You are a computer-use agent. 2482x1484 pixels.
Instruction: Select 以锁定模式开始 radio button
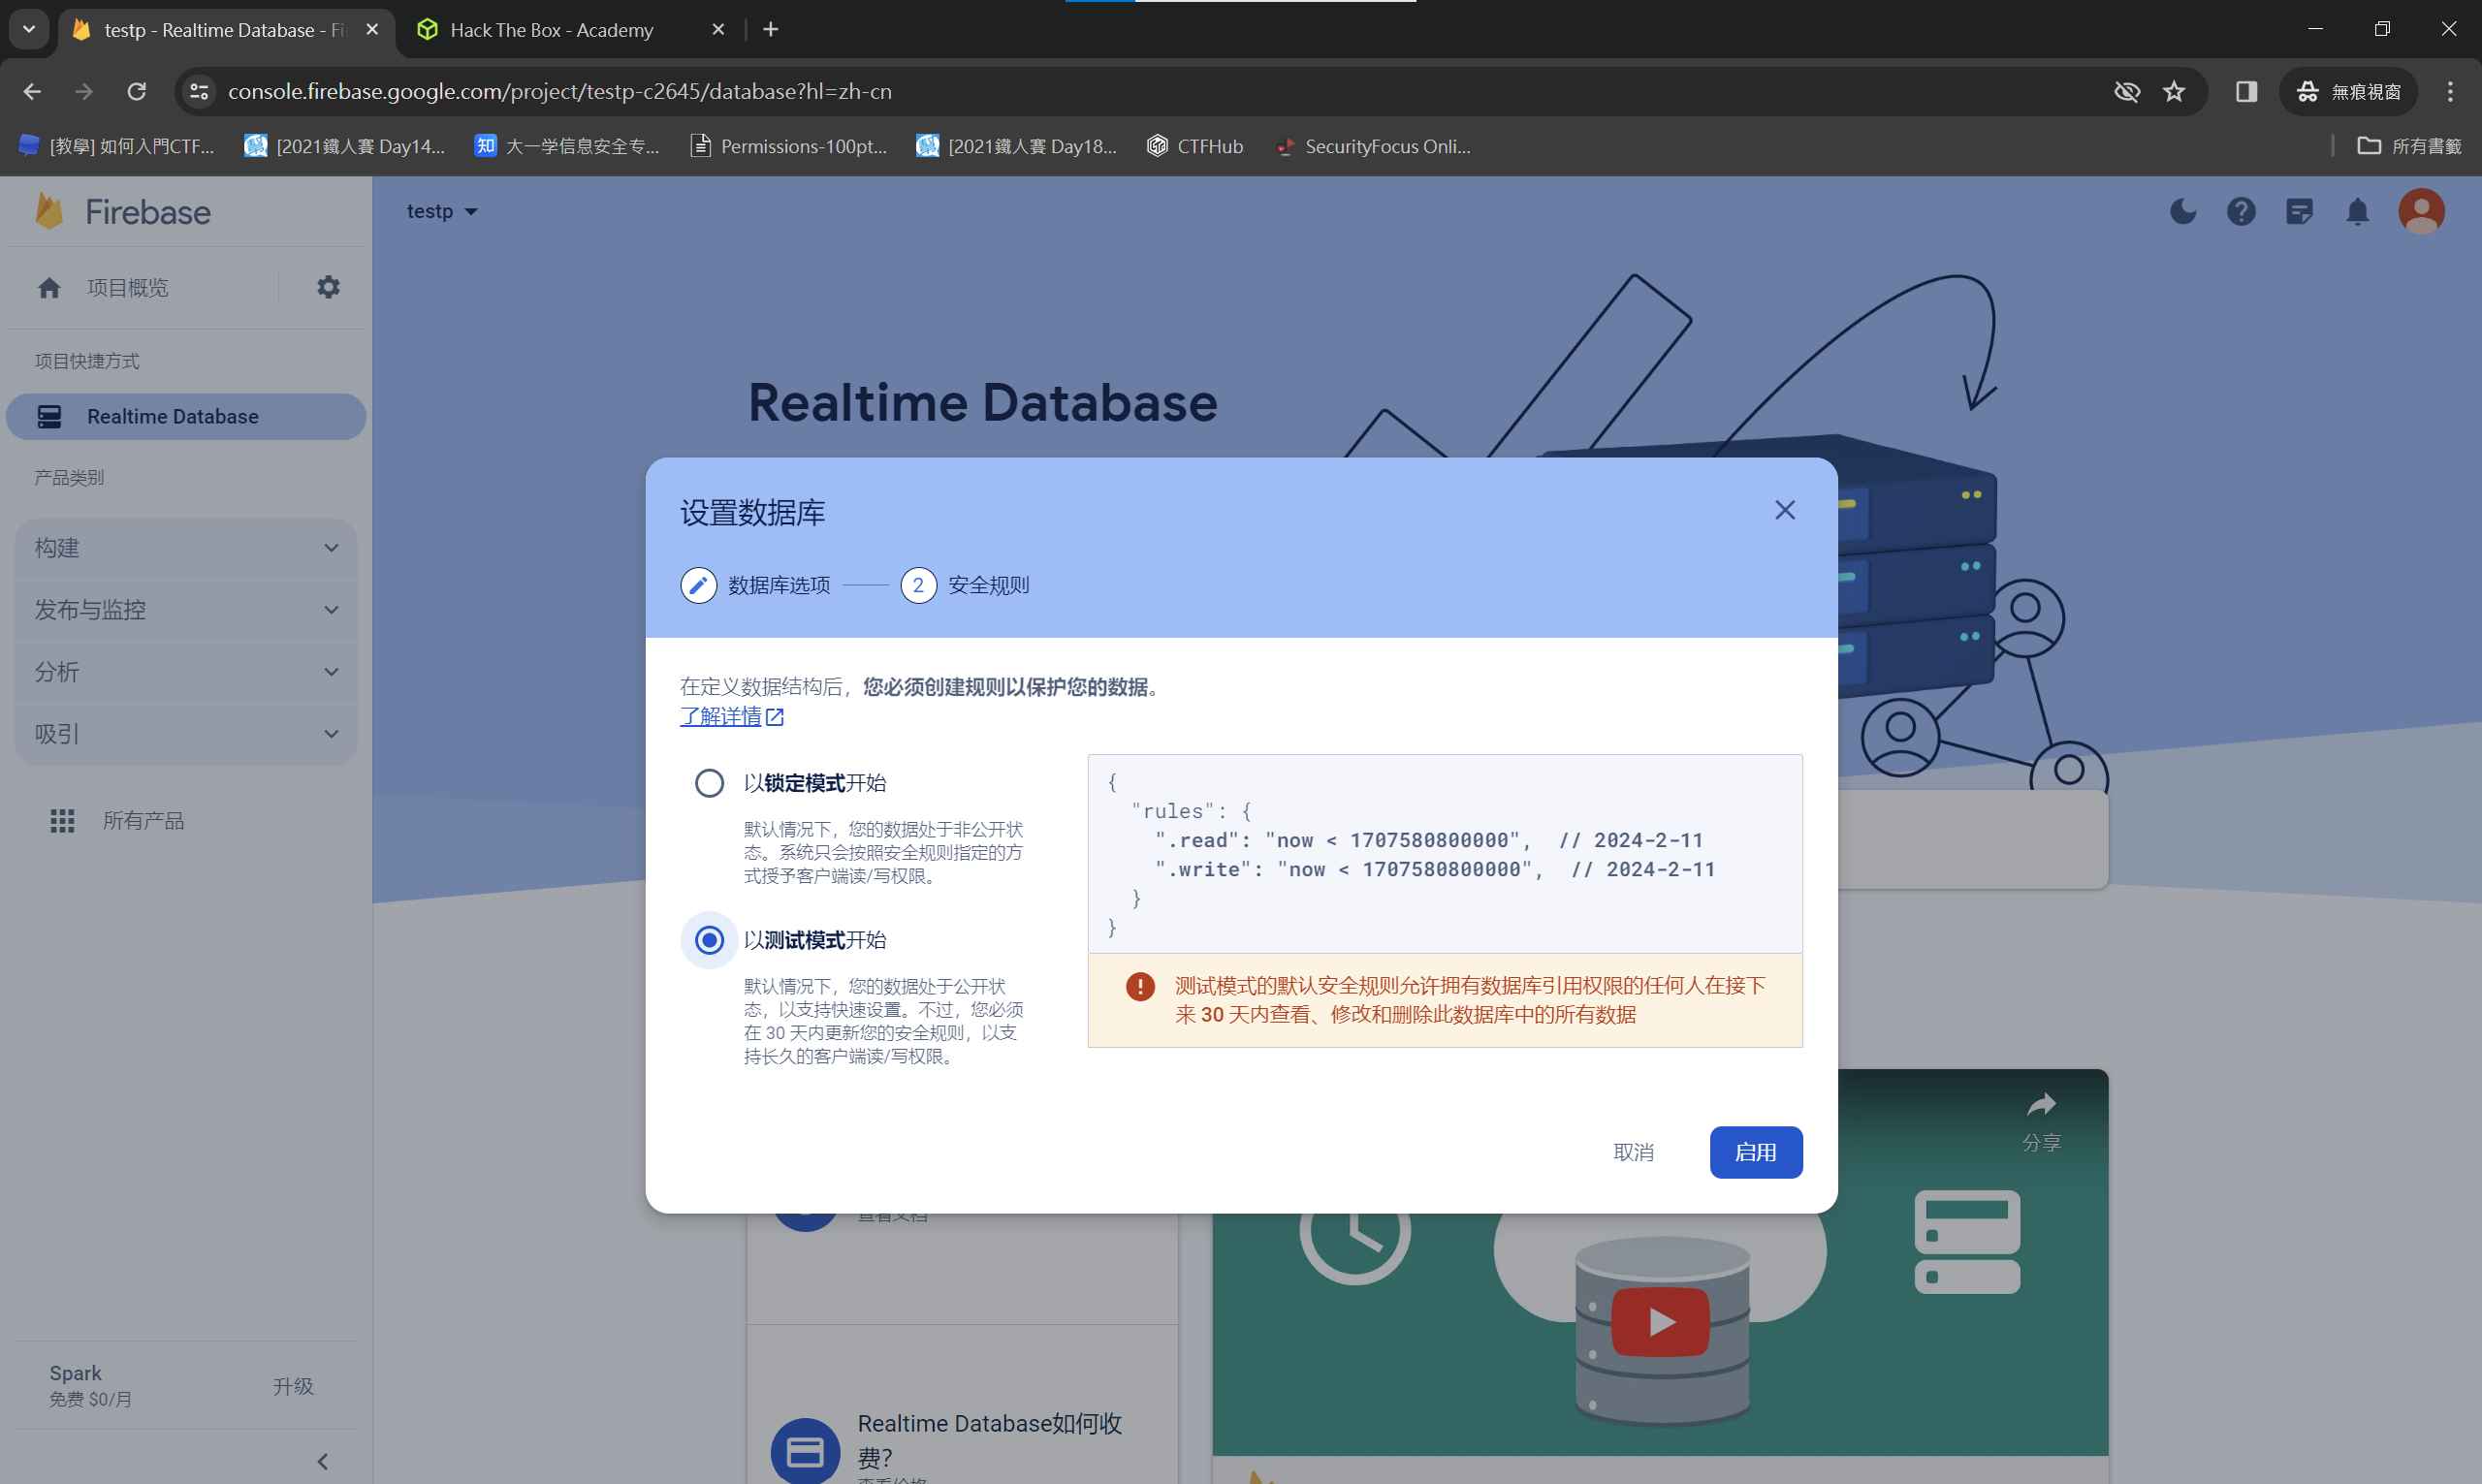(709, 783)
